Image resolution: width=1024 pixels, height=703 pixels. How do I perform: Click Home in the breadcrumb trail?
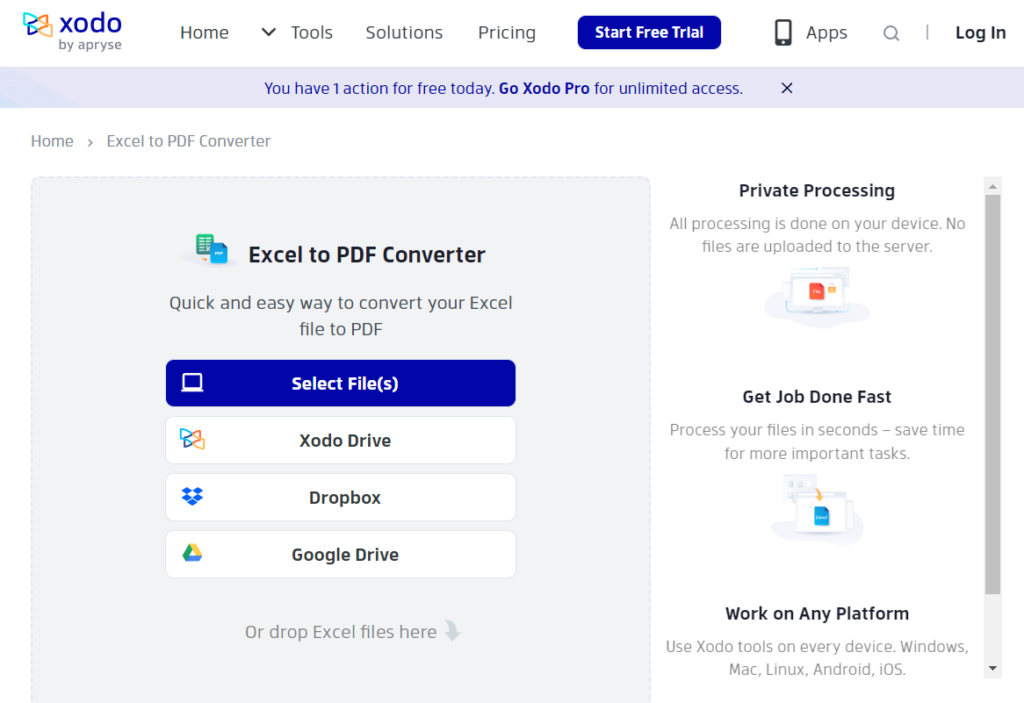tap(52, 141)
